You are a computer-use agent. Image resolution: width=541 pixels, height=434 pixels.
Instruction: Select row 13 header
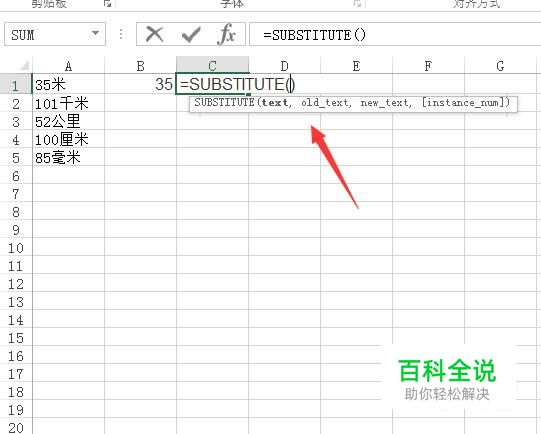click(x=16, y=301)
